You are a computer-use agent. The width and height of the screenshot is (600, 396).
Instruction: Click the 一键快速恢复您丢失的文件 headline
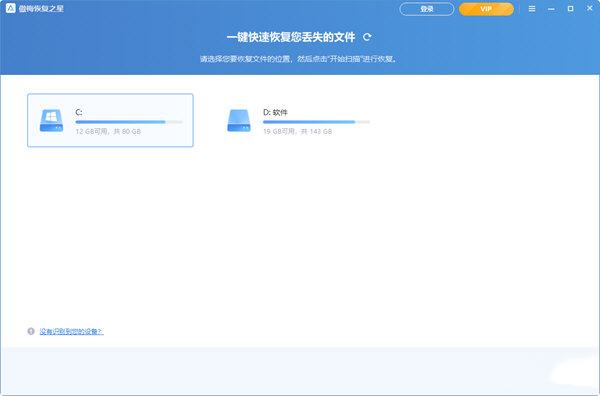(291, 37)
